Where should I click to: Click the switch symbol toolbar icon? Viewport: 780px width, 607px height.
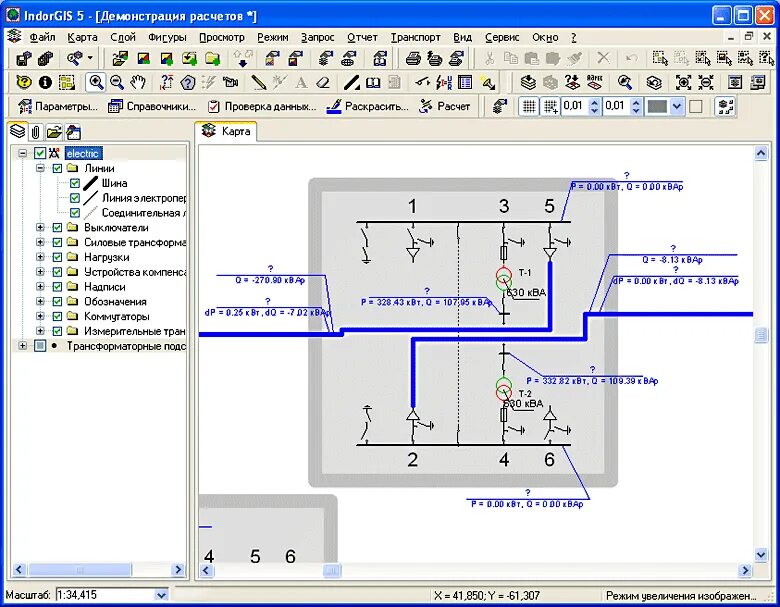422,82
